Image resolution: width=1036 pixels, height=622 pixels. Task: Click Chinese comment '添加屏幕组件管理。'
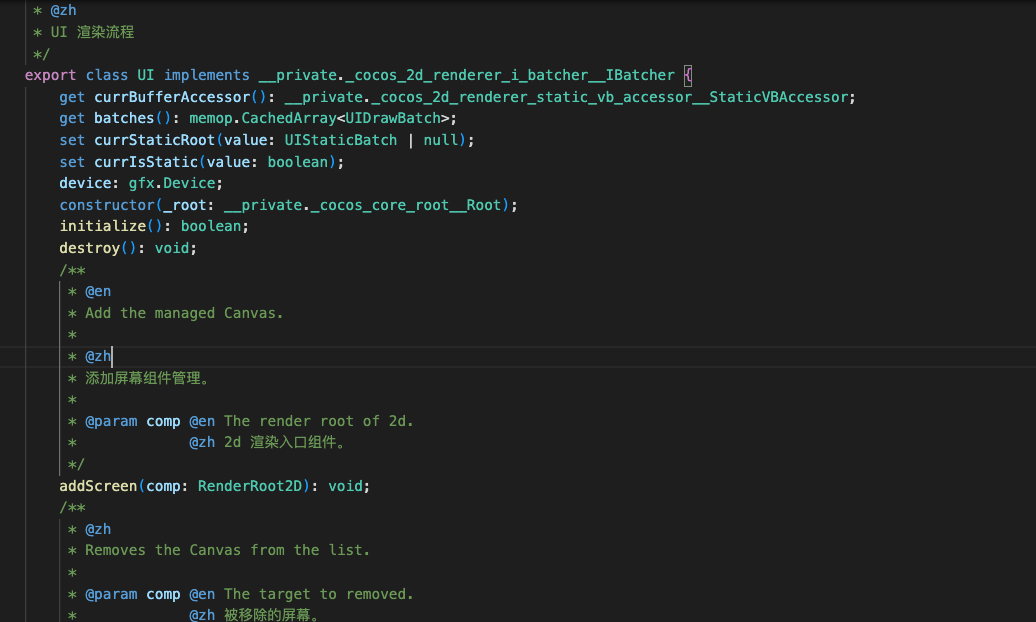point(147,378)
